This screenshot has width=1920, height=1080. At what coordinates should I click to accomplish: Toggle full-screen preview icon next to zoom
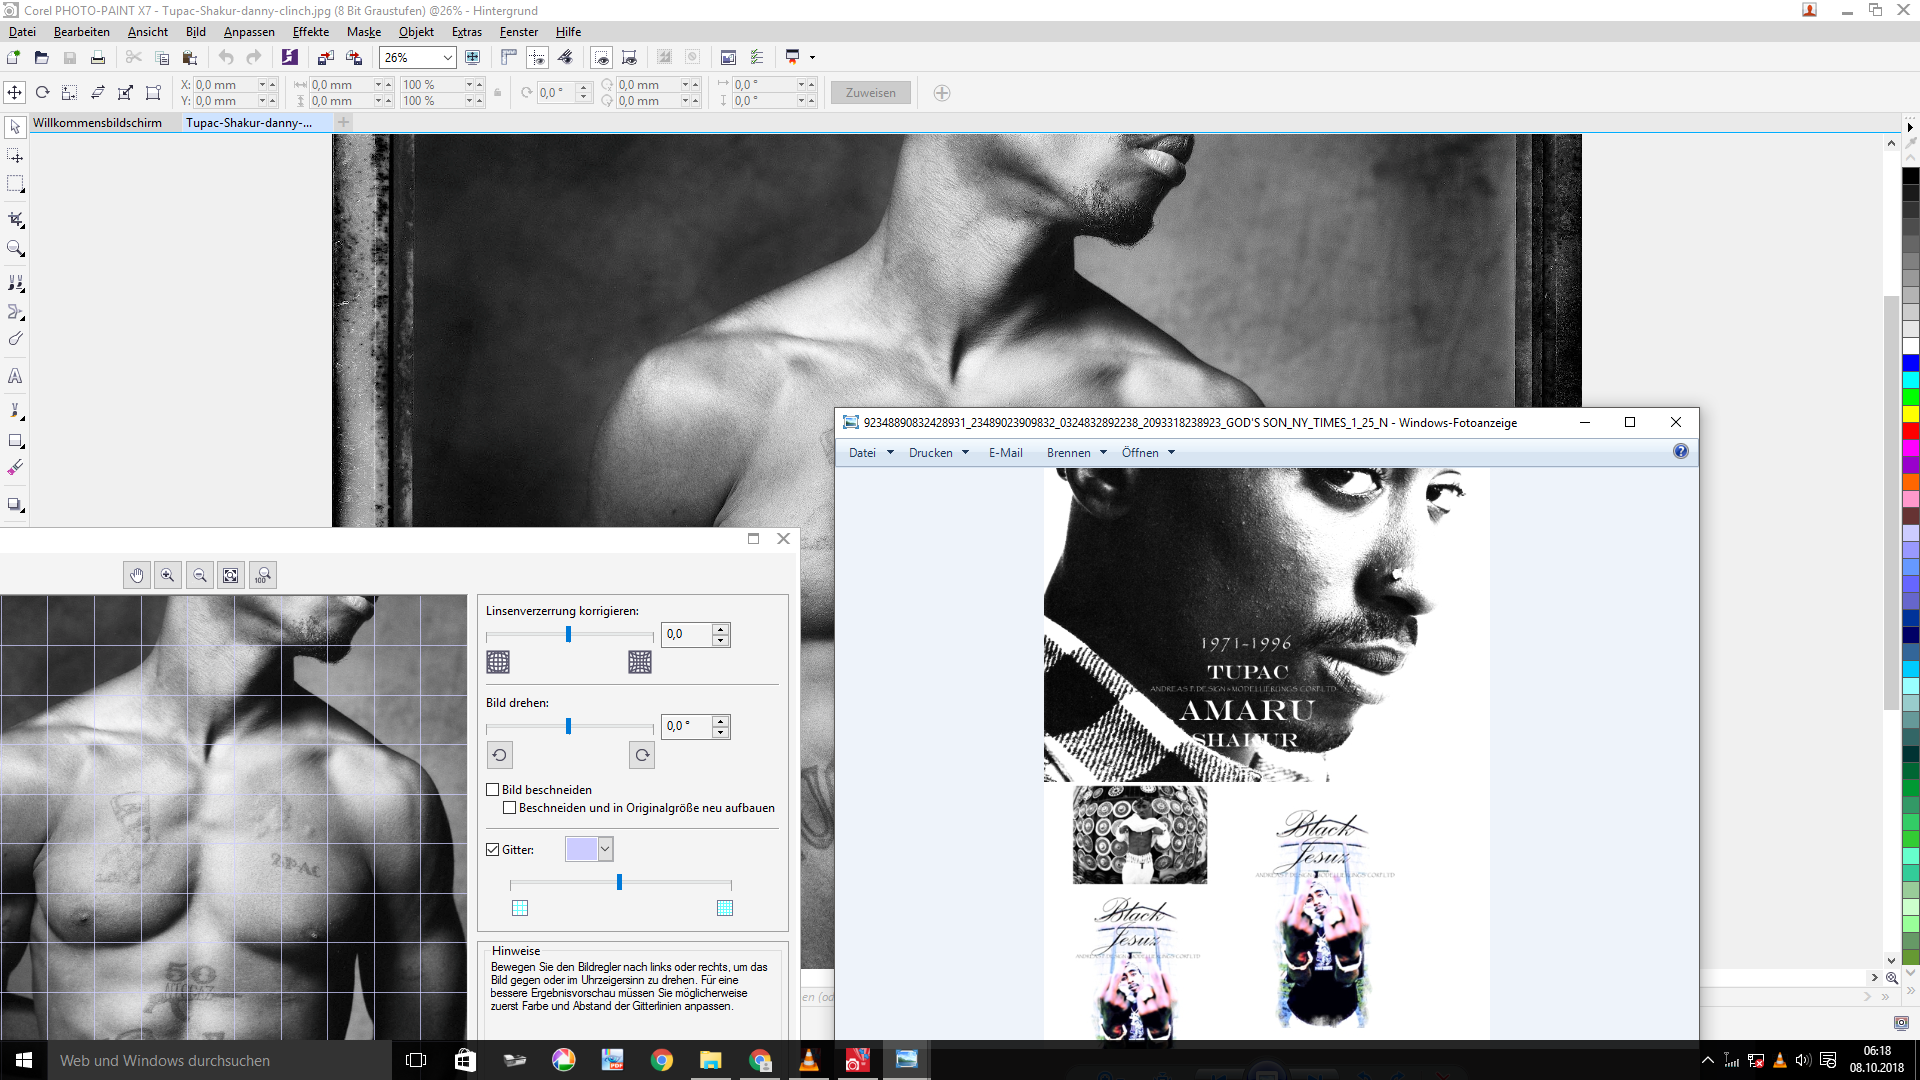(x=473, y=57)
